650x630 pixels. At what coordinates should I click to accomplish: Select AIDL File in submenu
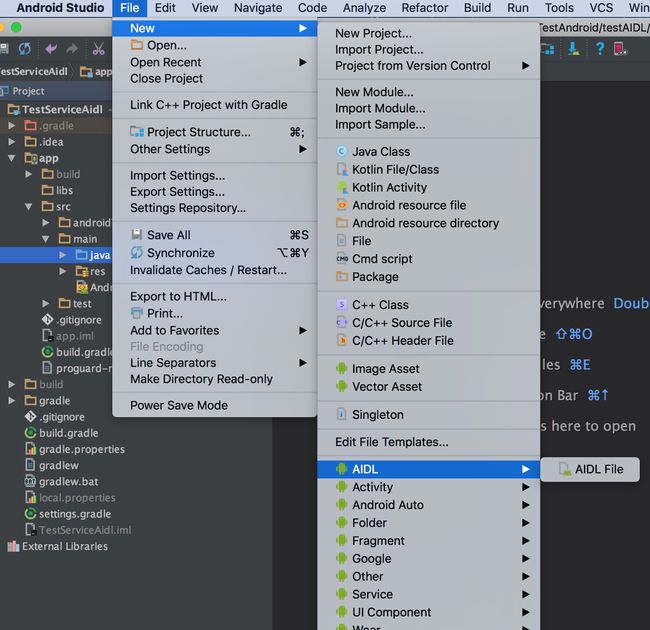click(590, 469)
